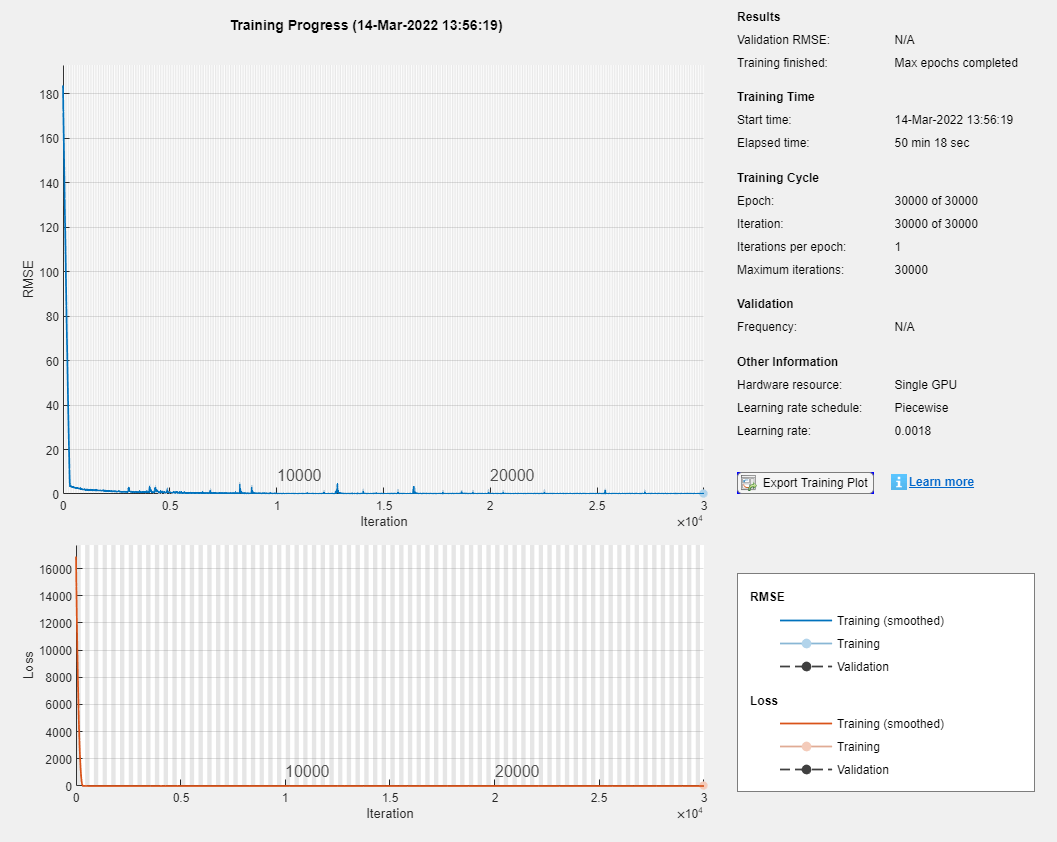Image resolution: width=1057 pixels, height=842 pixels.
Task: Click the Loss Validation black legend marker
Action: (805, 770)
